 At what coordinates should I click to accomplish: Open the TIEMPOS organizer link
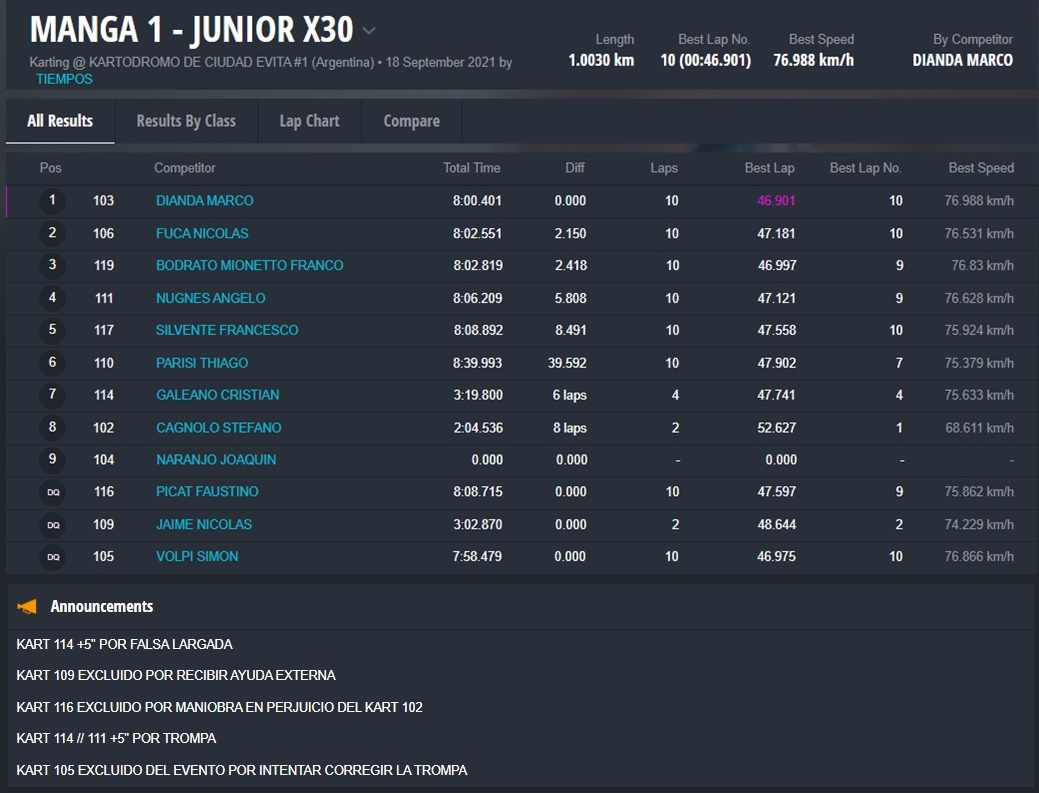64,79
